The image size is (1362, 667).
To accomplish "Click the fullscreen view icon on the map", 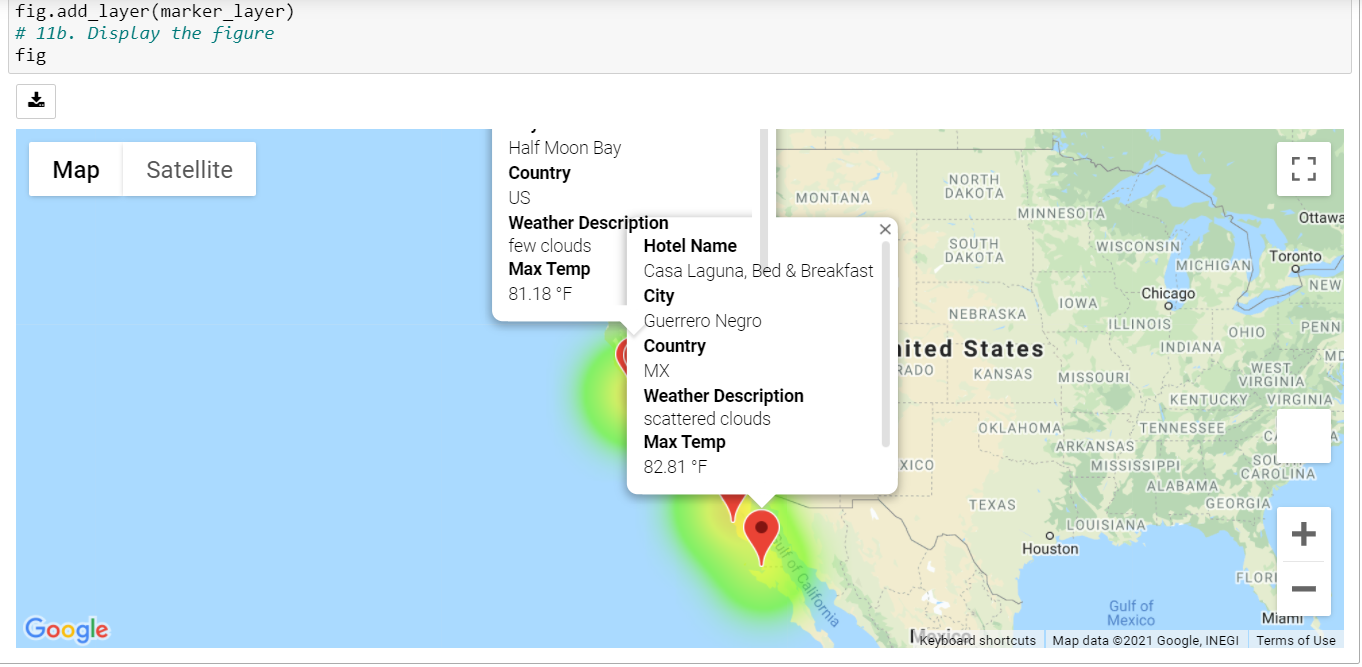I will click(1303, 169).
